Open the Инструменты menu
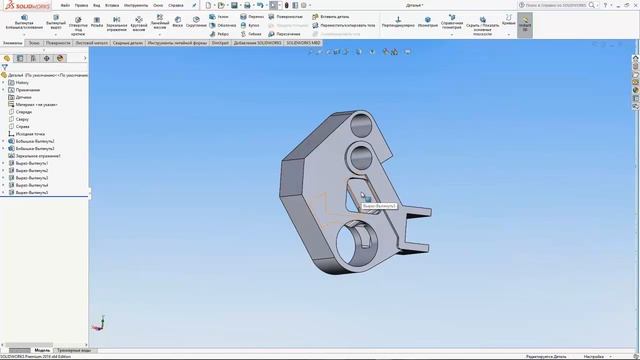640x360 pixels. (136, 6)
